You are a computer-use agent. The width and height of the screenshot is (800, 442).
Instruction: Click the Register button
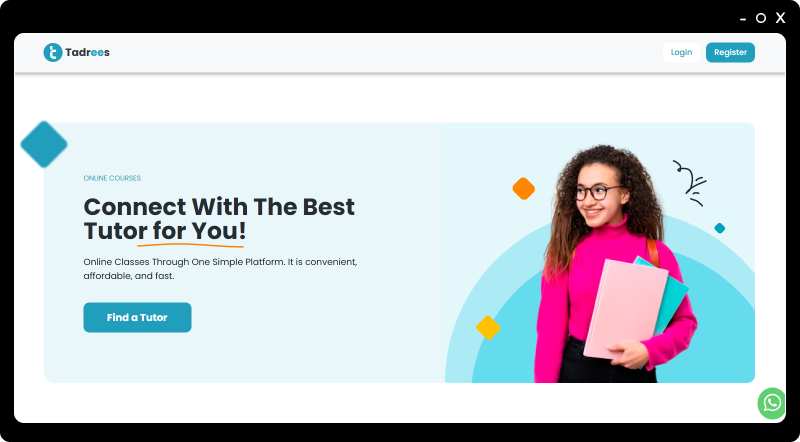click(730, 52)
